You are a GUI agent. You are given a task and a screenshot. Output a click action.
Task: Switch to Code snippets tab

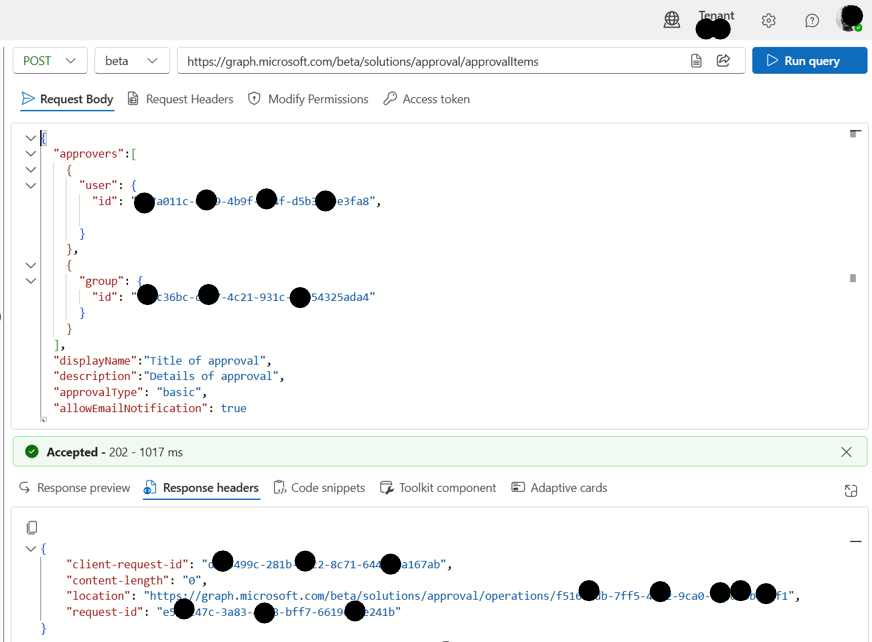(319, 488)
